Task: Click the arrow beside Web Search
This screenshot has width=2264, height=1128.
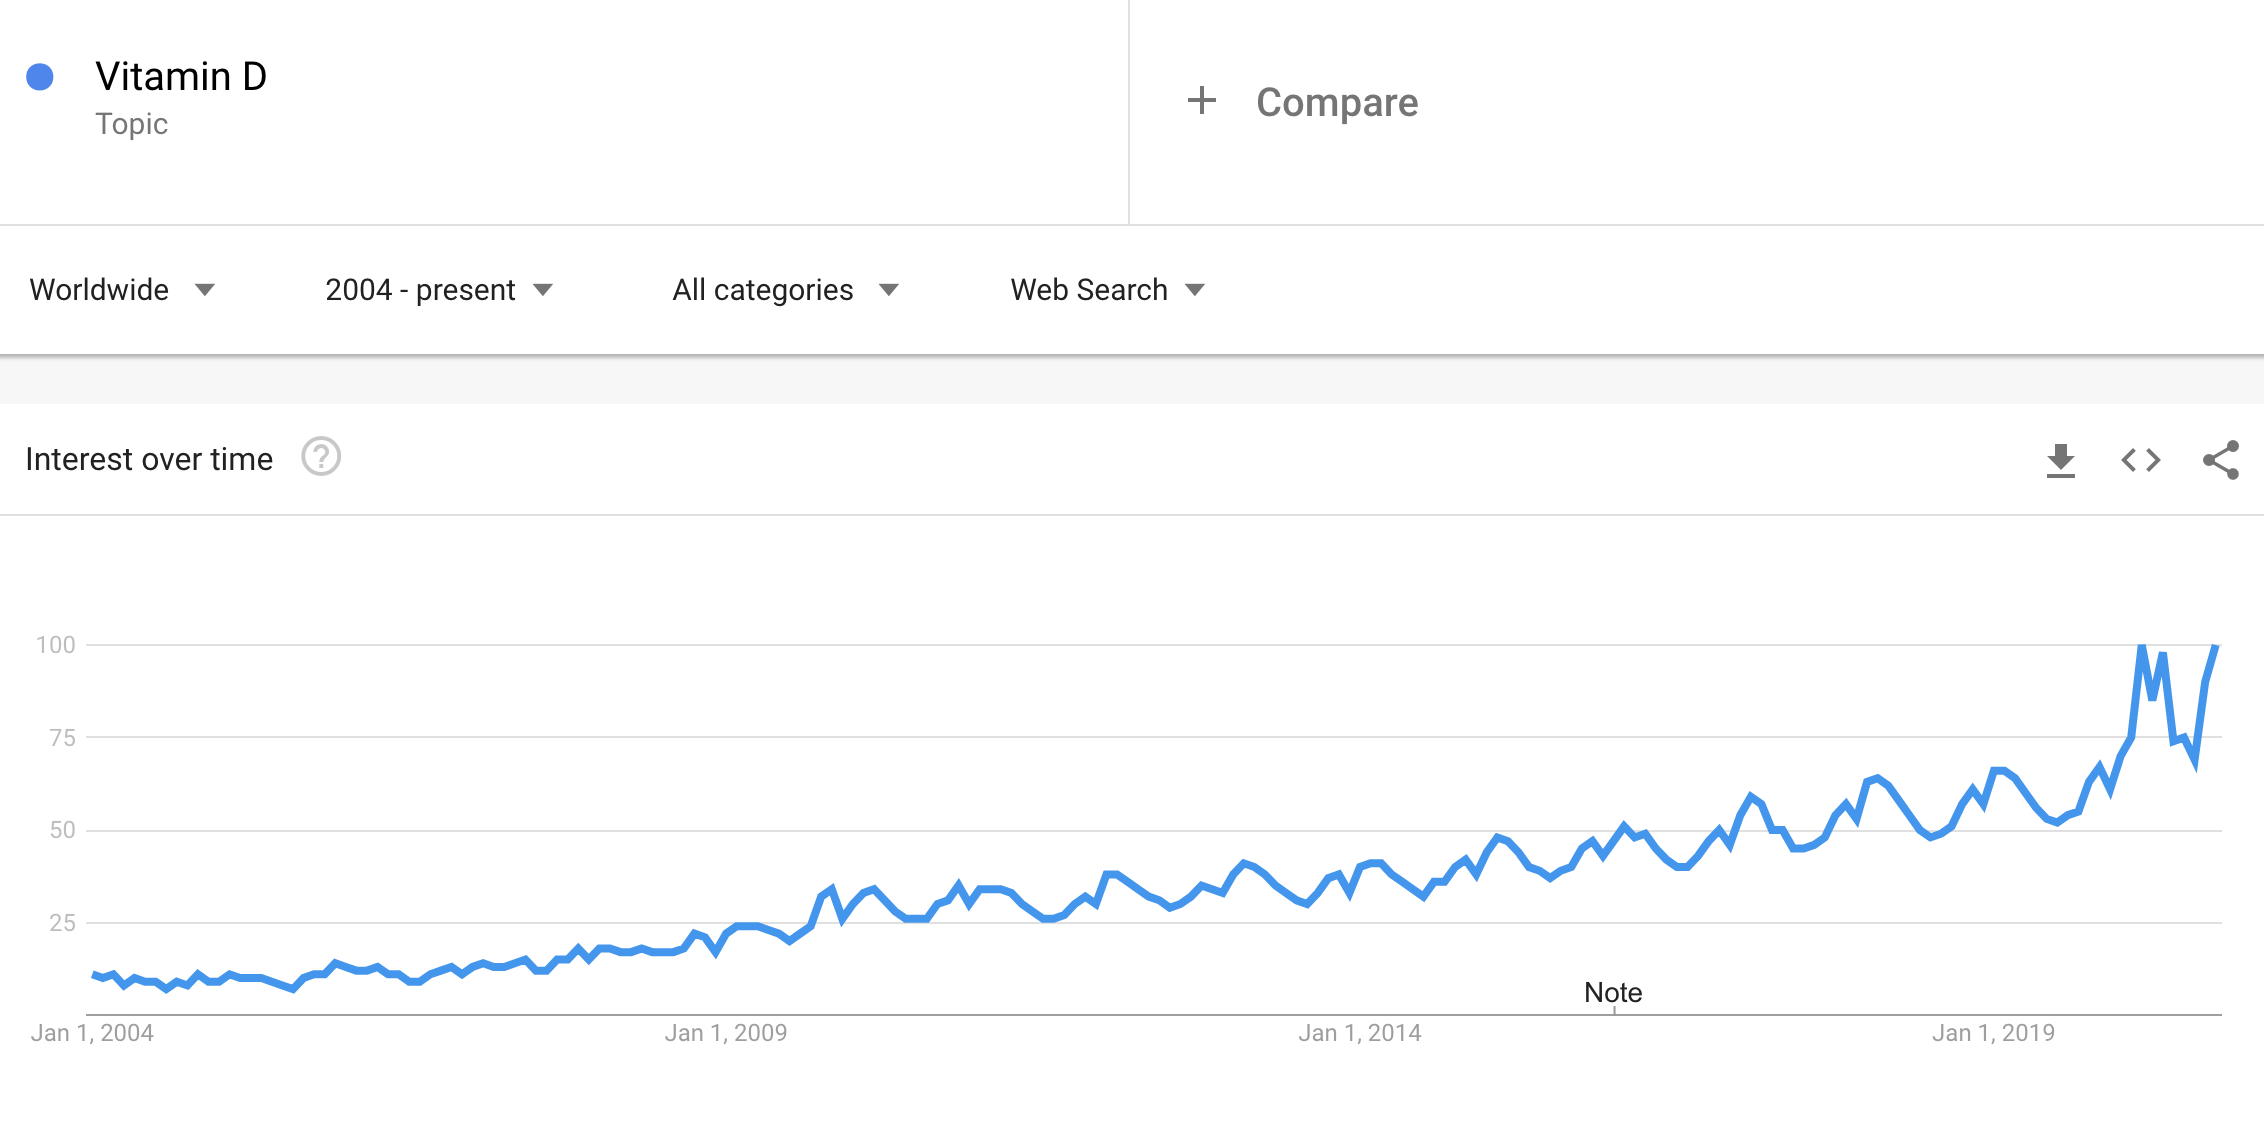Action: coord(1195,290)
